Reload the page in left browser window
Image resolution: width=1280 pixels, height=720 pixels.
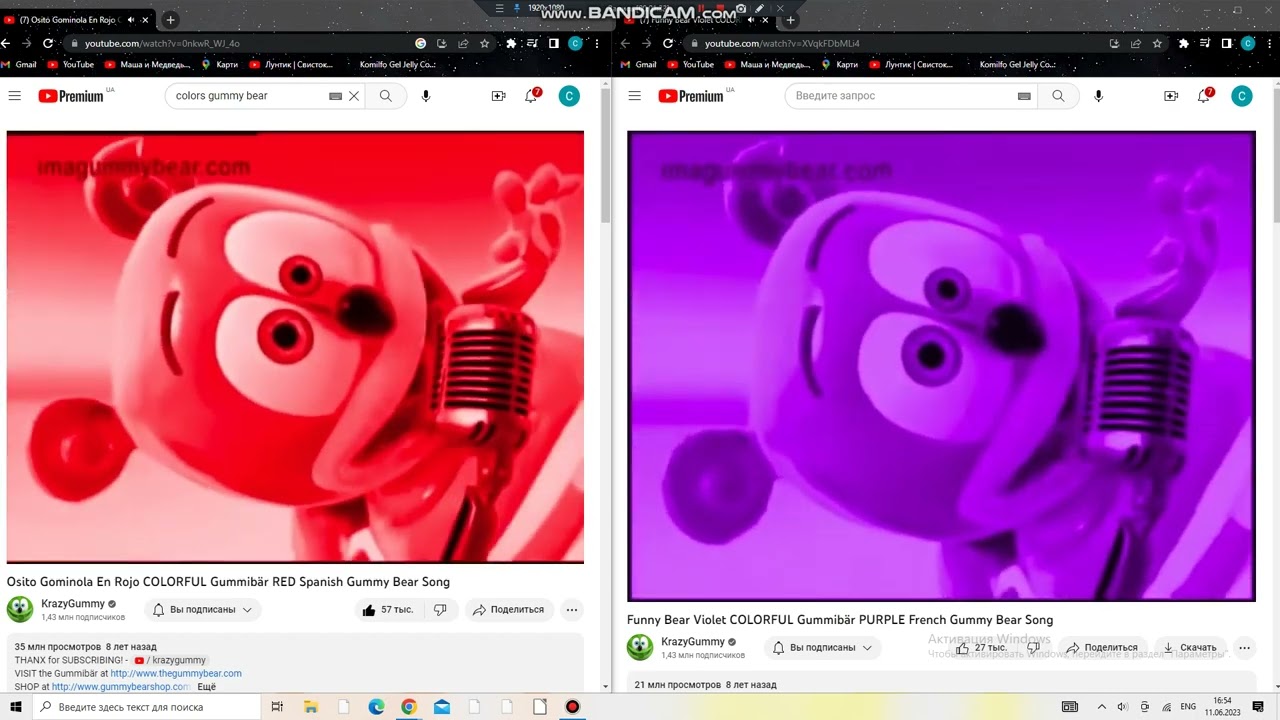pos(48,43)
